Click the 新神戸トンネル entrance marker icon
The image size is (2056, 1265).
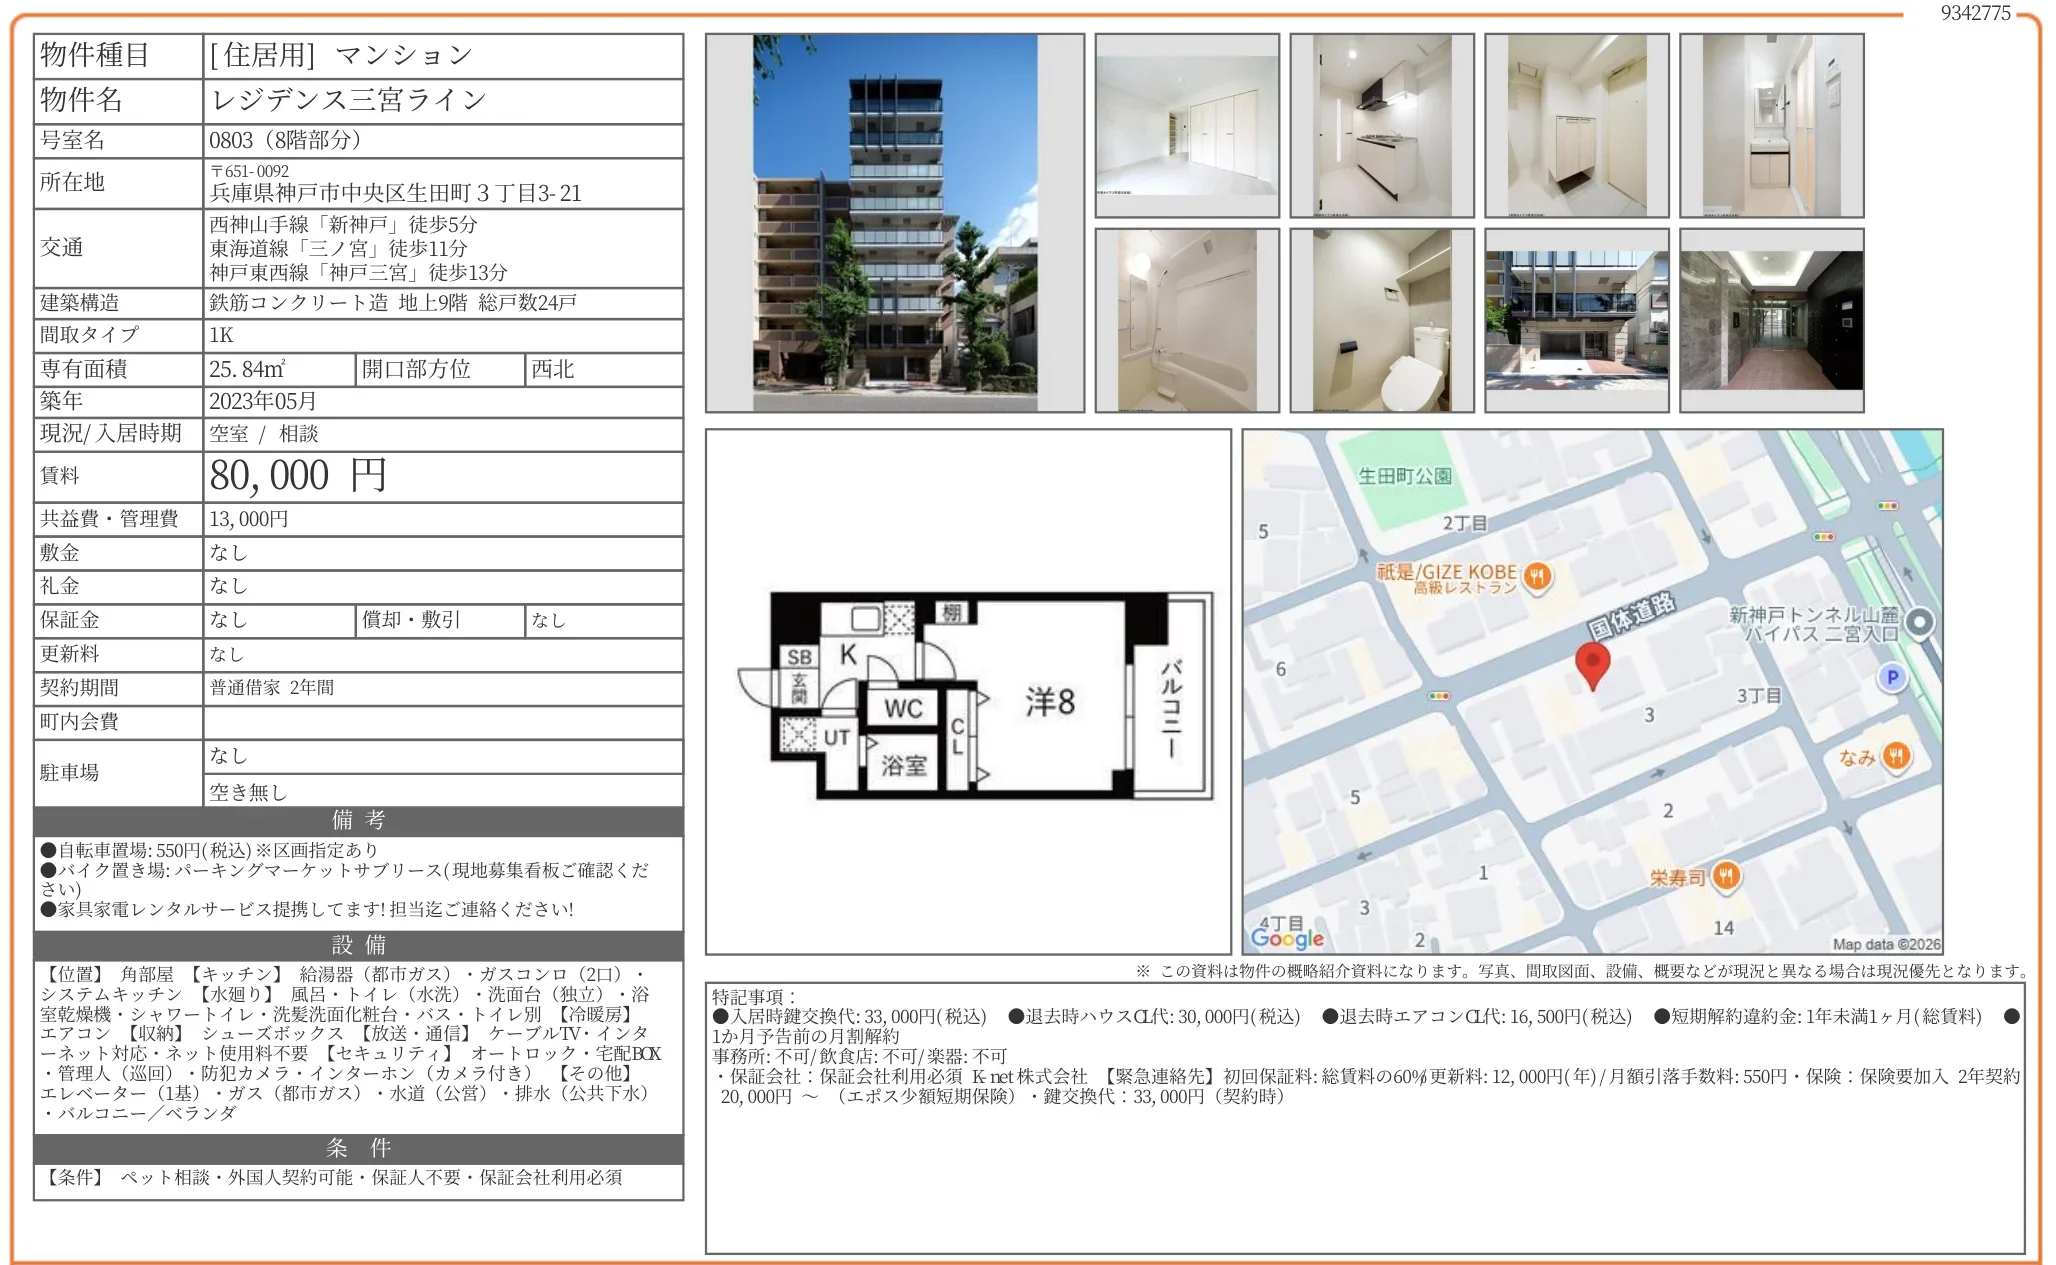click(x=1919, y=622)
